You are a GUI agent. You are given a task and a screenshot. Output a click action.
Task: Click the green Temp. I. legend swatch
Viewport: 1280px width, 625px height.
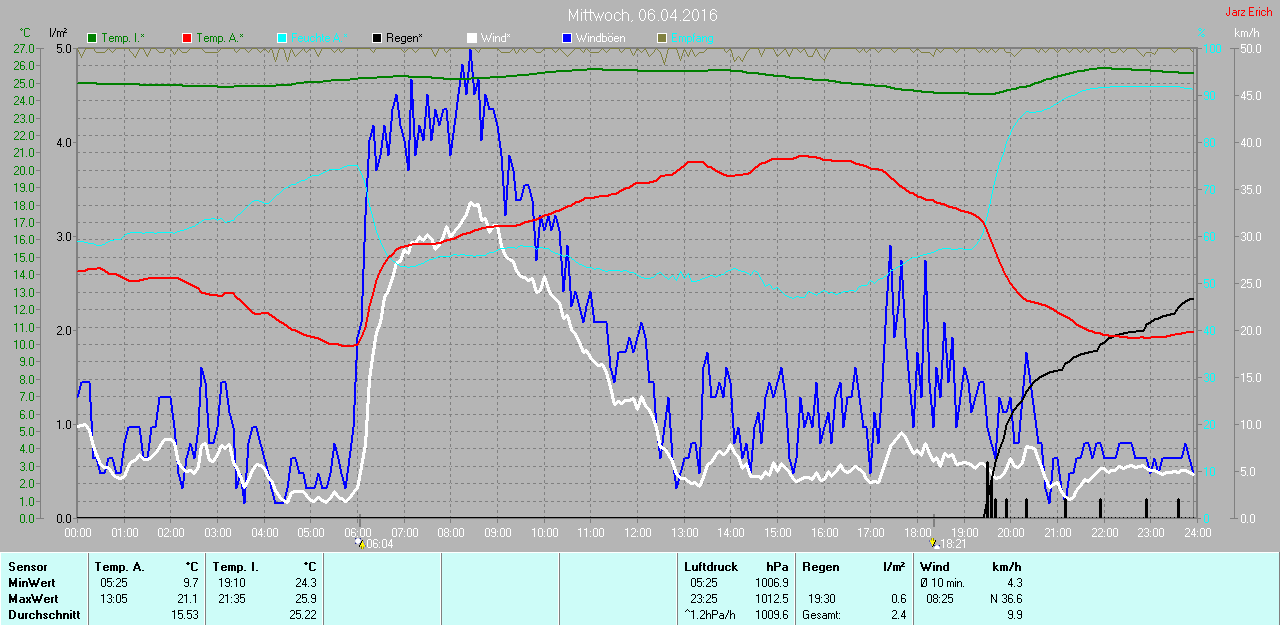pyautogui.click(x=93, y=38)
